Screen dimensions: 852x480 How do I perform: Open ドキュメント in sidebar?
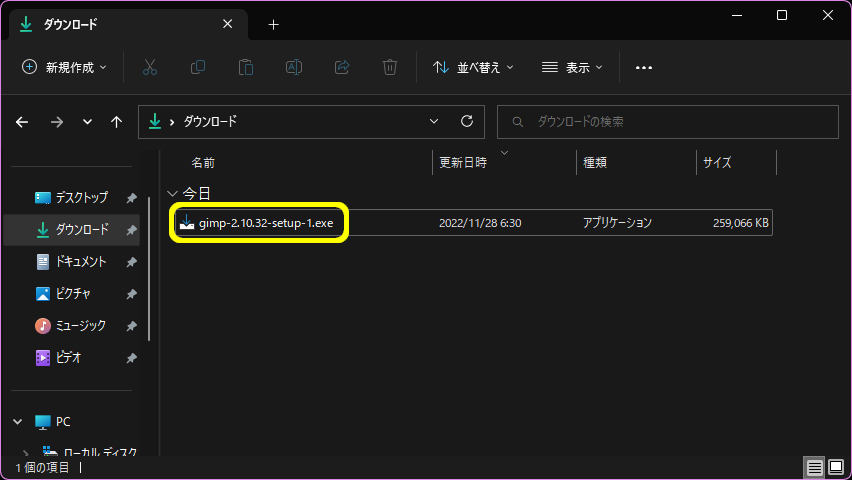[71, 261]
